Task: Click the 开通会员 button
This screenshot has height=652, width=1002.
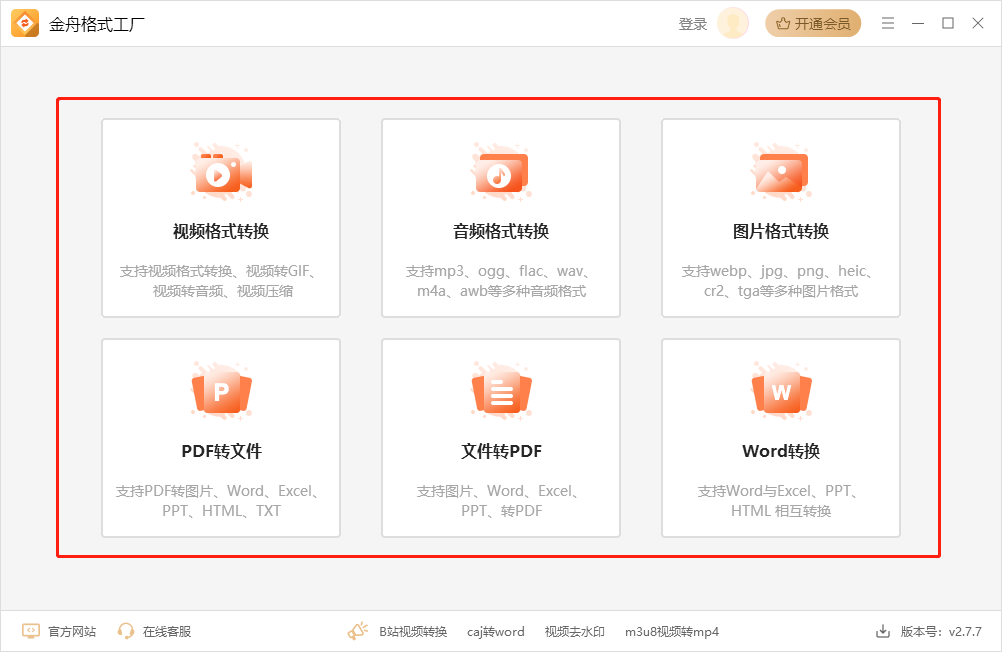Action: pos(813,24)
